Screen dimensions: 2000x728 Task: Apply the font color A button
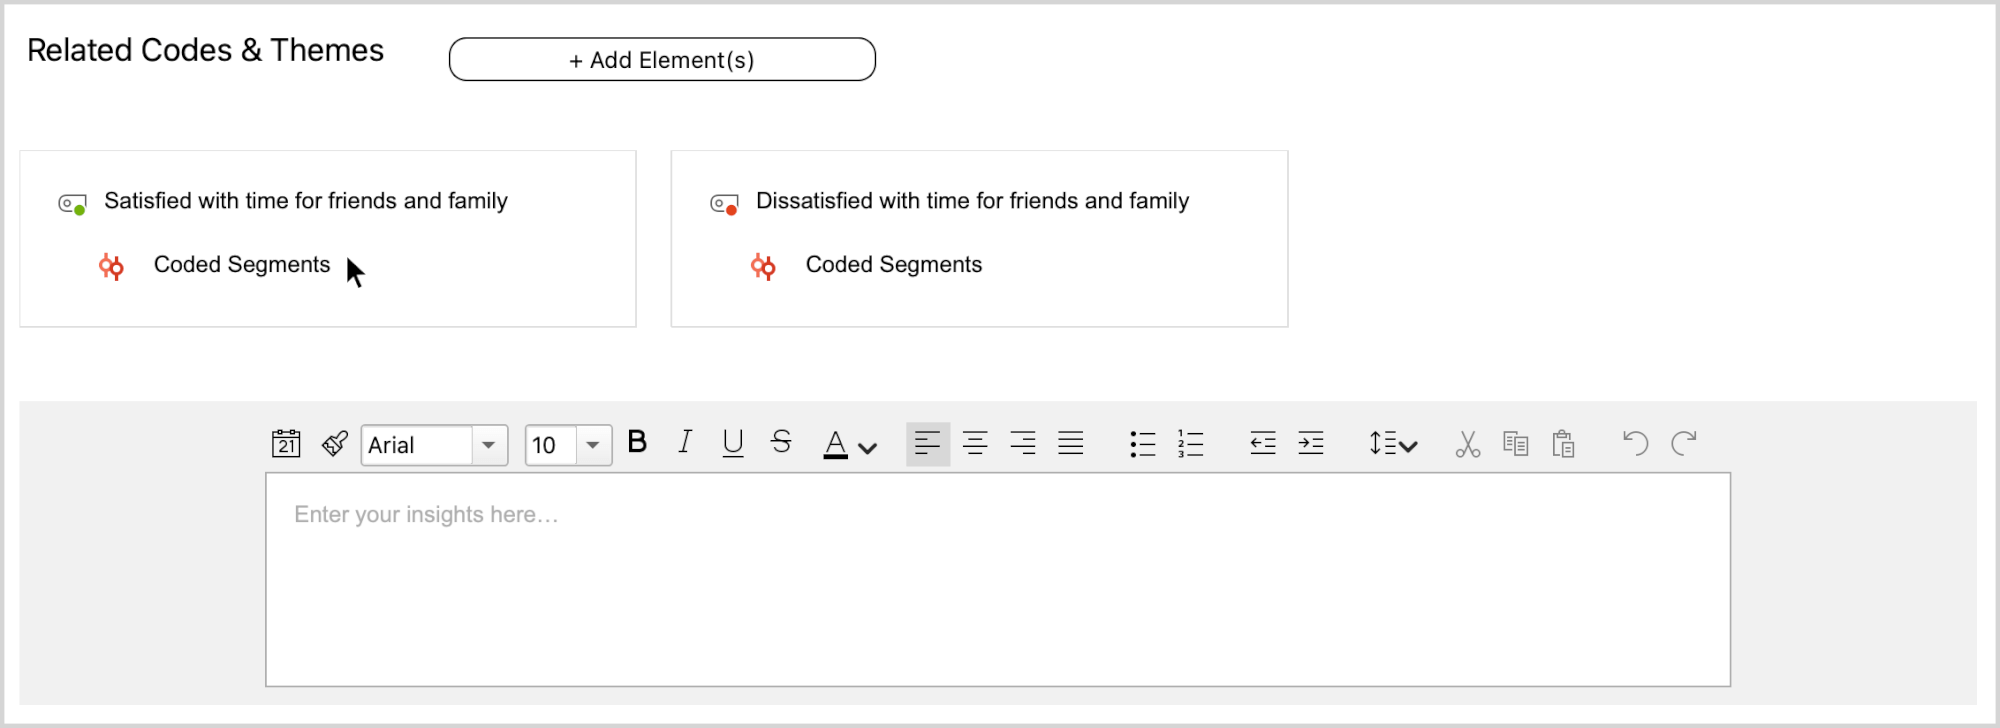(x=836, y=444)
